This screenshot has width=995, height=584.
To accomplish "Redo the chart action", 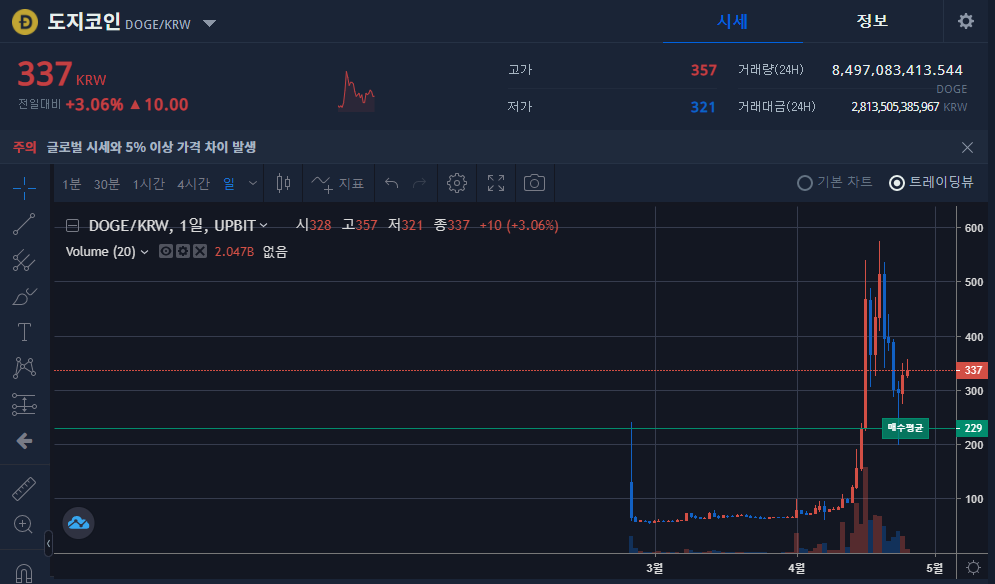I will pos(419,183).
